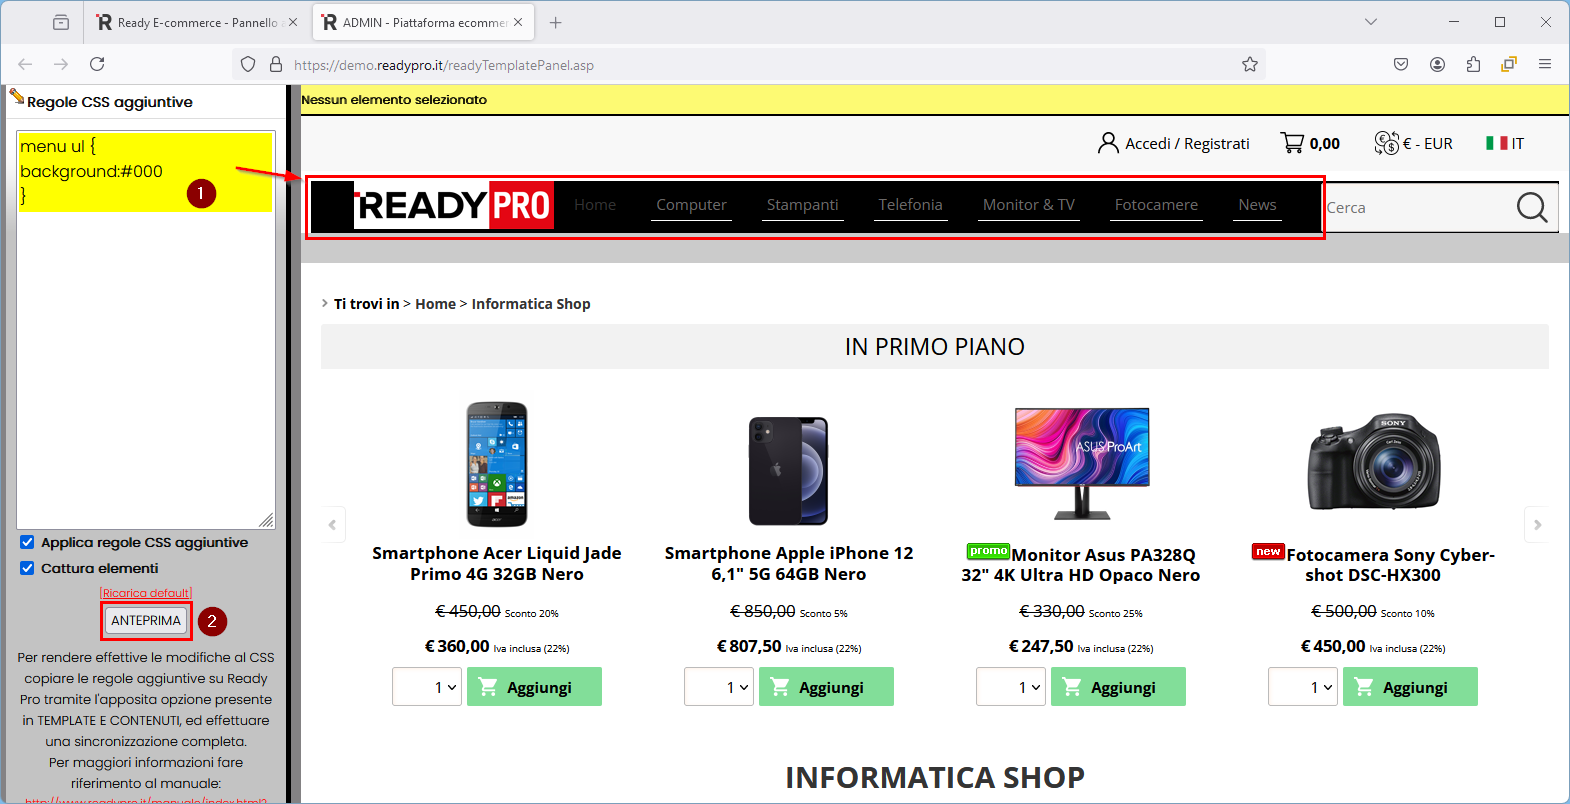Select the Italian flag language icon

click(1496, 143)
